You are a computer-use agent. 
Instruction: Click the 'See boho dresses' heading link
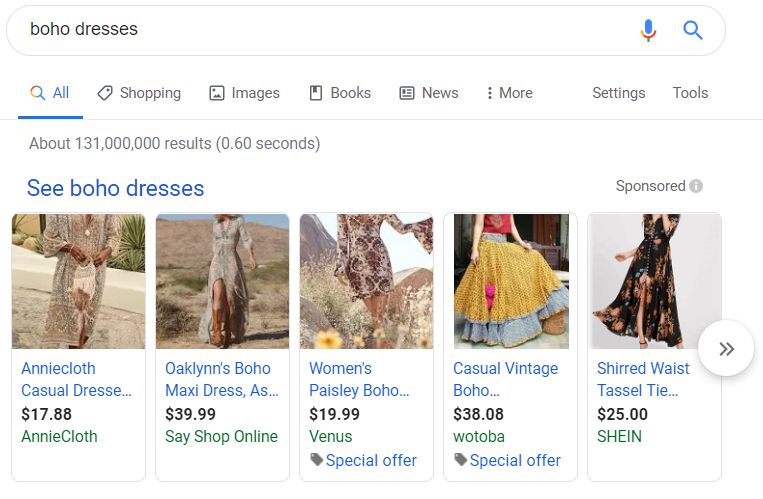(115, 188)
